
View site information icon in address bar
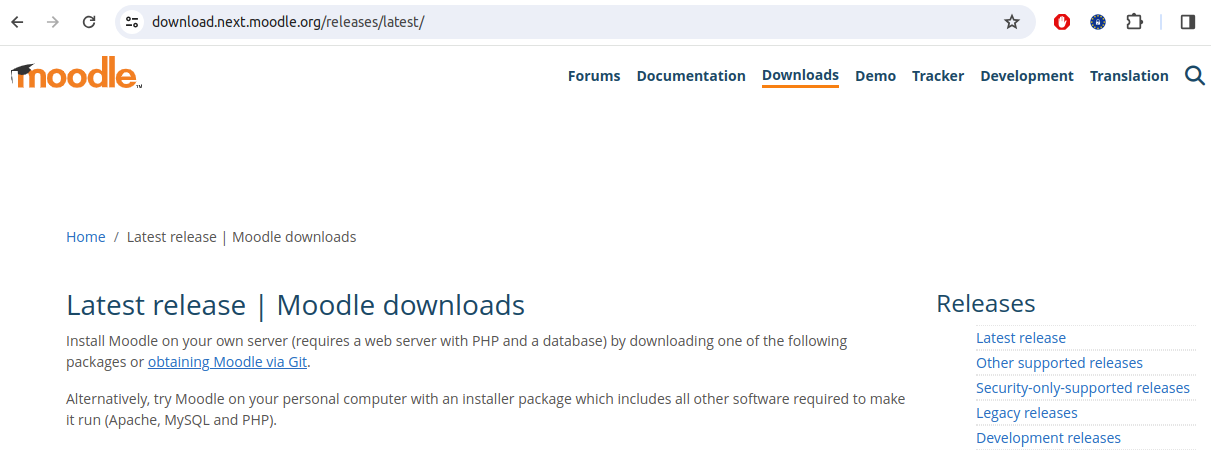(132, 22)
